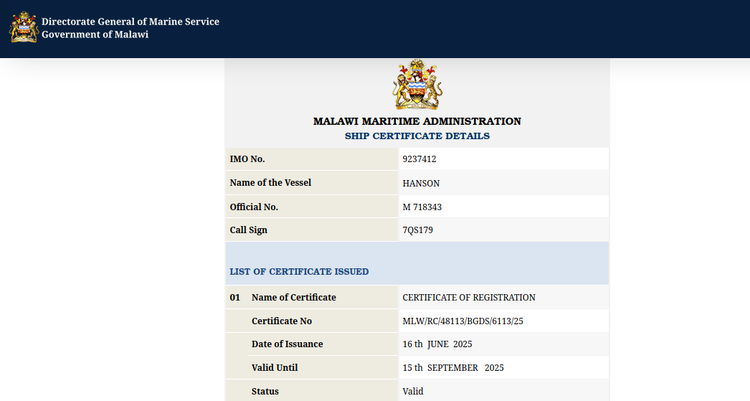Click the LIST OF CERTIFICATE ISSUED heading
The image size is (750, 401).
(x=299, y=271)
